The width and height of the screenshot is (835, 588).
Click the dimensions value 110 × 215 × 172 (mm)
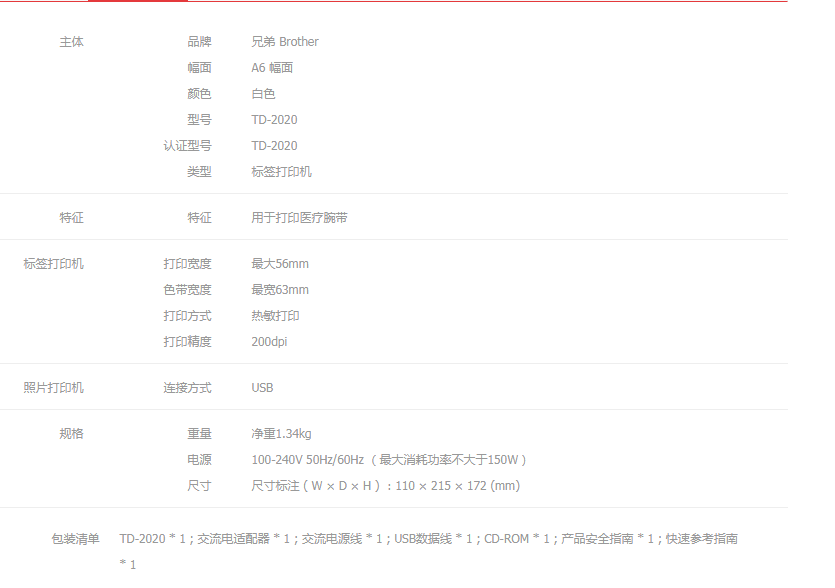click(x=458, y=486)
